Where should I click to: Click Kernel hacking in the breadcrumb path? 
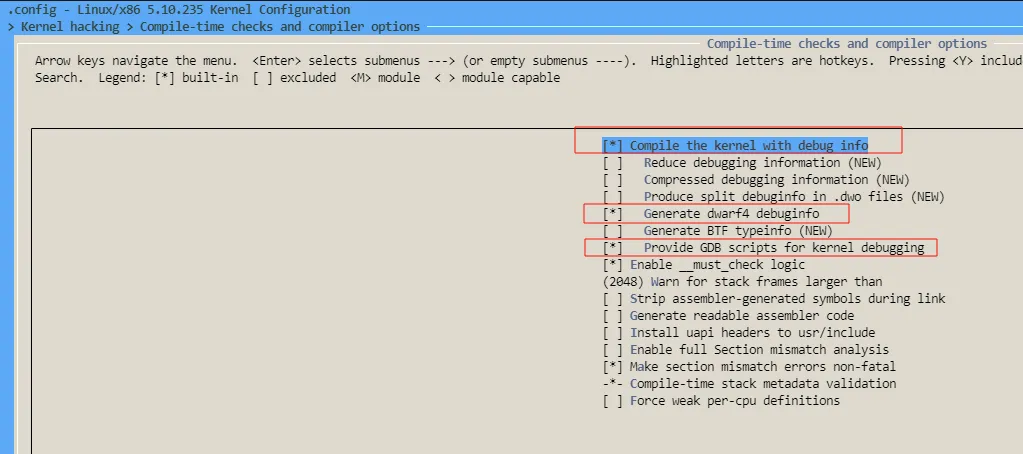coord(69,27)
